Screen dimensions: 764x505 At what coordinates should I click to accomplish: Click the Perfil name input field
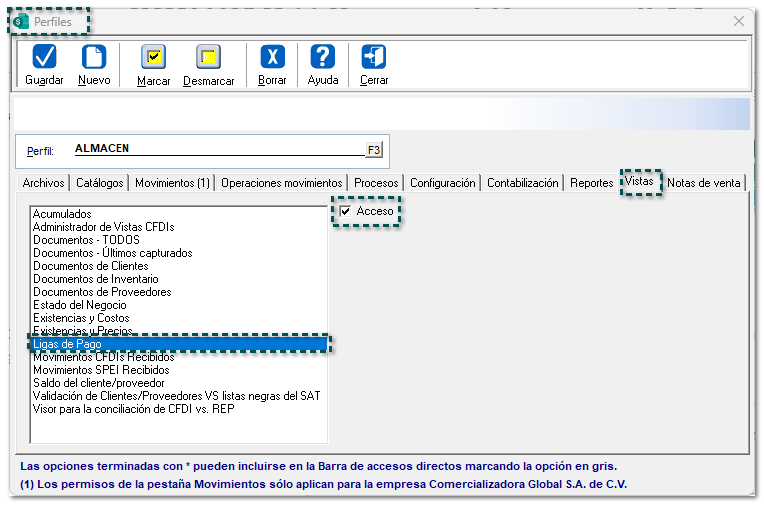(218, 149)
